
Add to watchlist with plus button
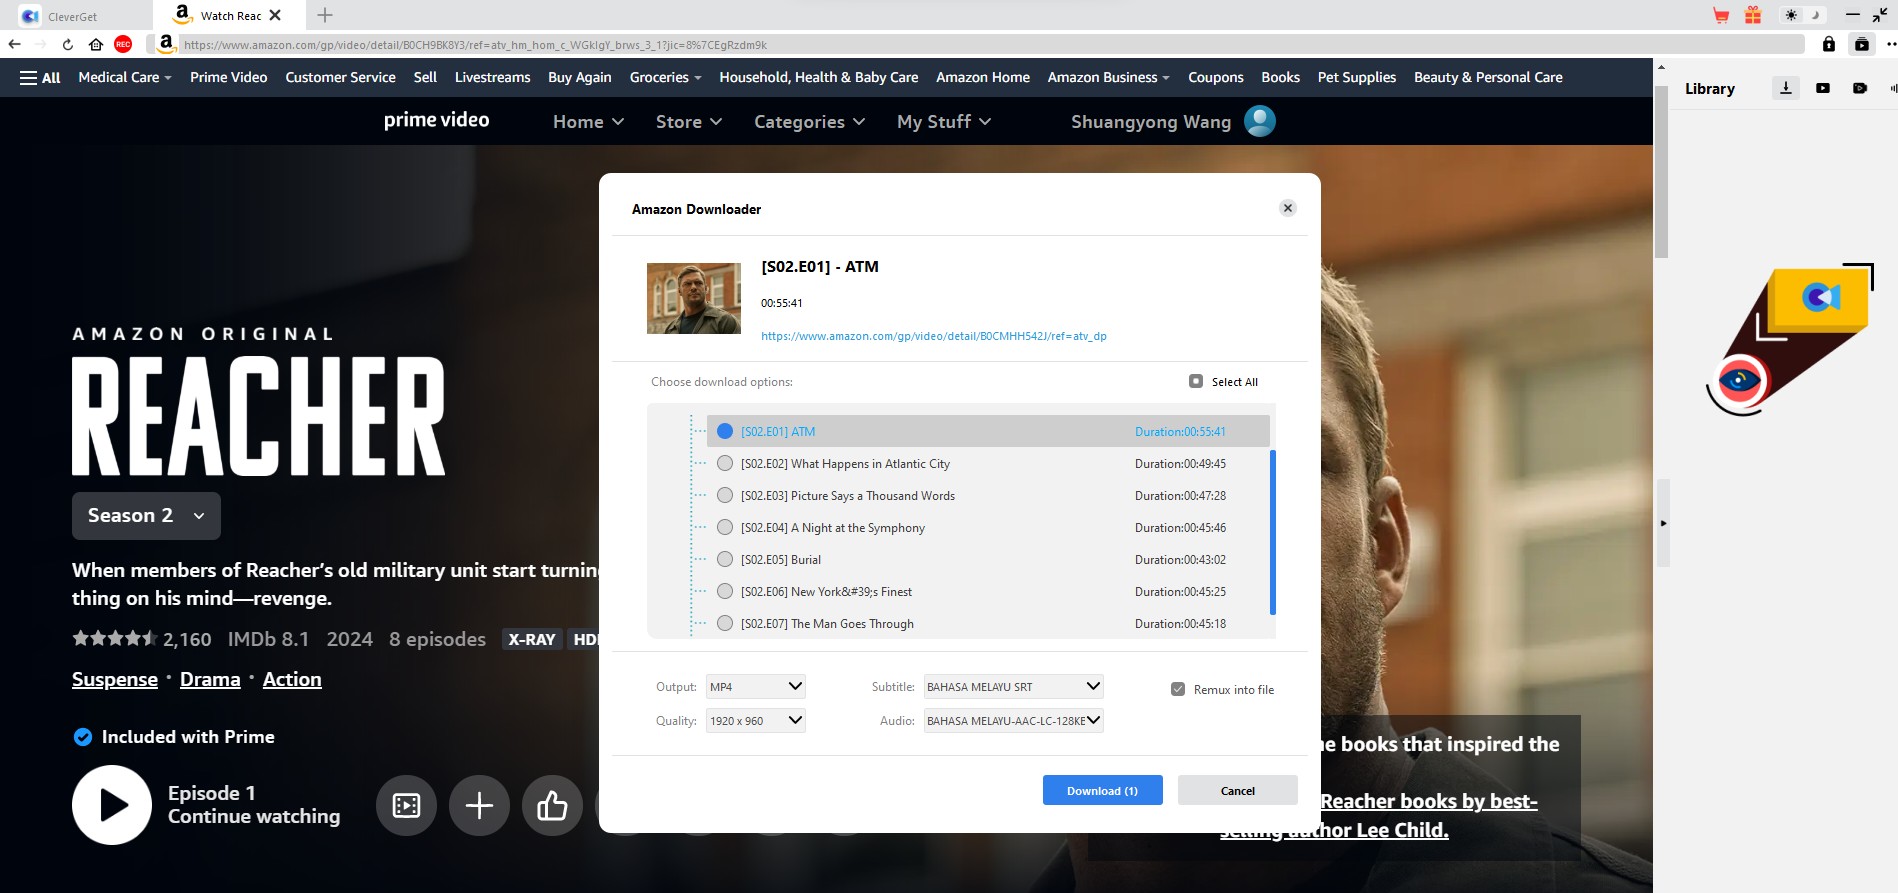[479, 805]
